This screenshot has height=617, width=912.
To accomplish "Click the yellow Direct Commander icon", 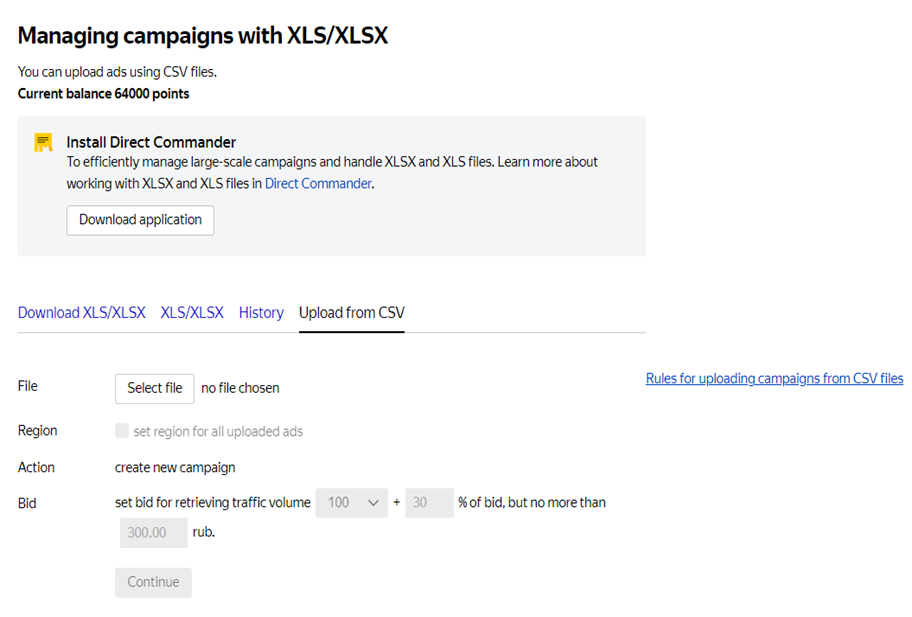I will coord(43,142).
